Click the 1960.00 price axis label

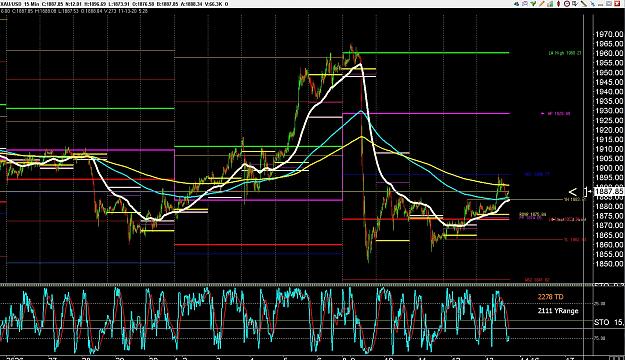609,53
